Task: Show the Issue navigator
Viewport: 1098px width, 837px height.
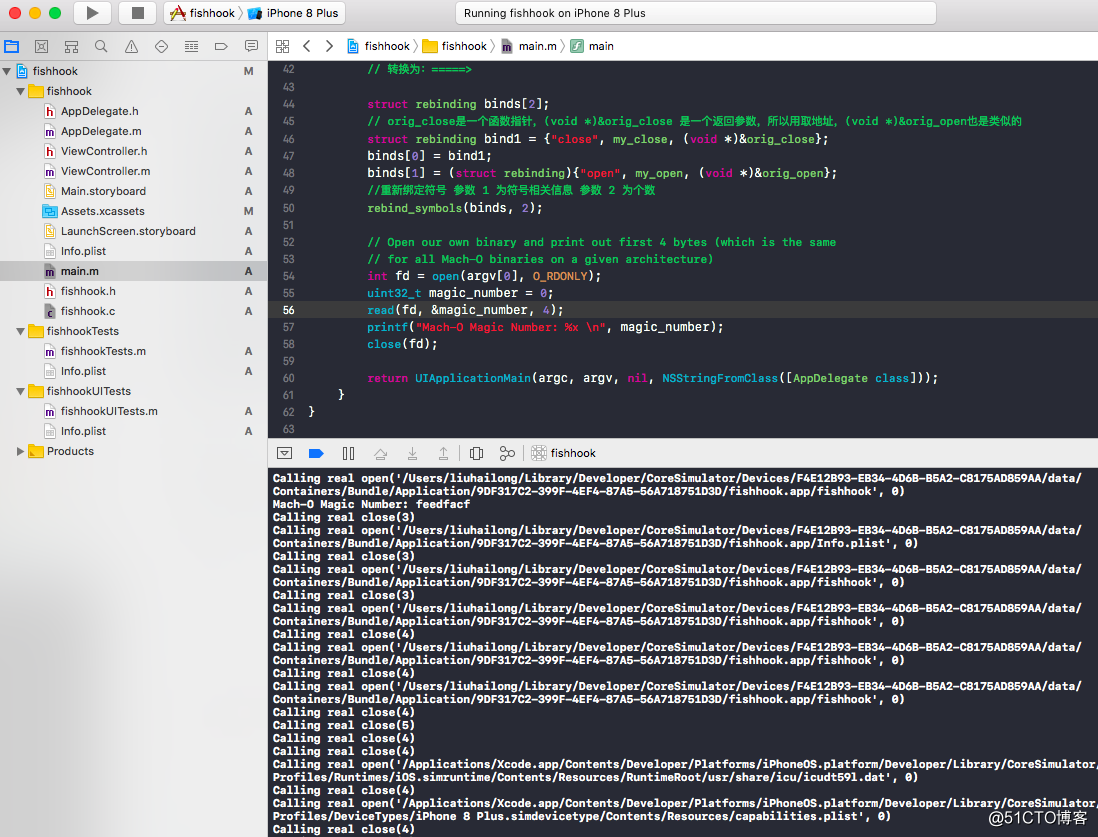Action: coord(131,46)
